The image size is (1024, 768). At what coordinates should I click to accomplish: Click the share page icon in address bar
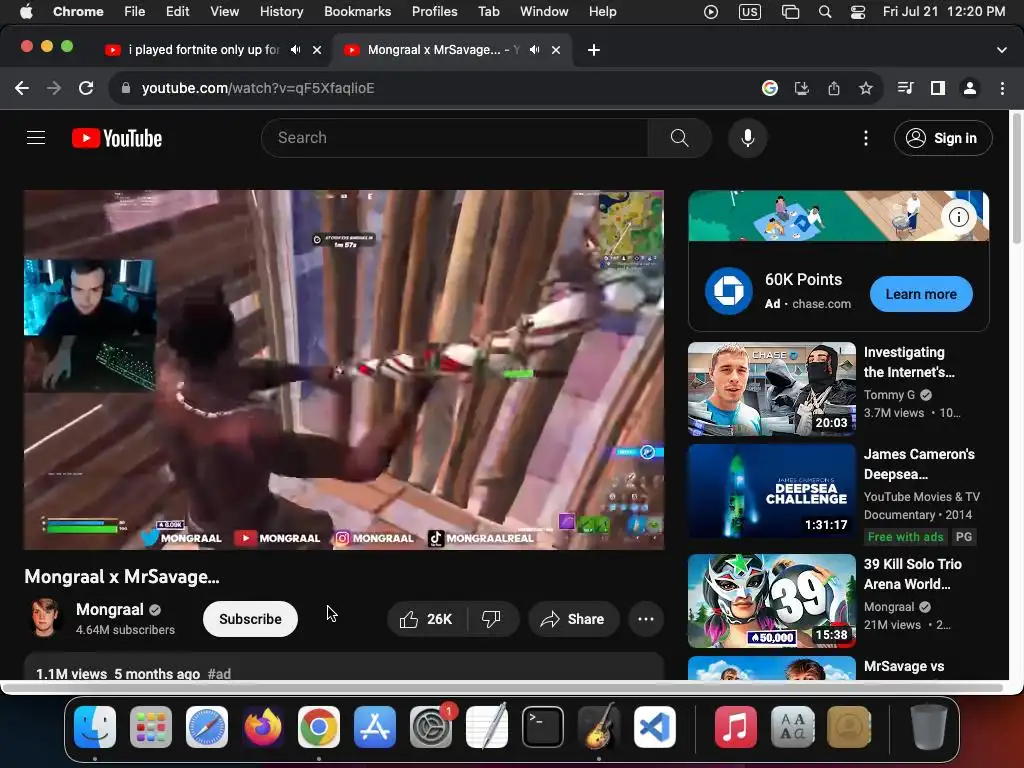click(x=834, y=88)
